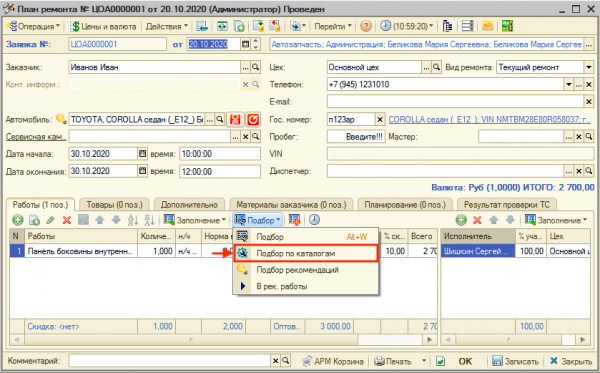Click the Сервисная кам. link label
The width and height of the screenshot is (600, 373).
tap(36, 137)
